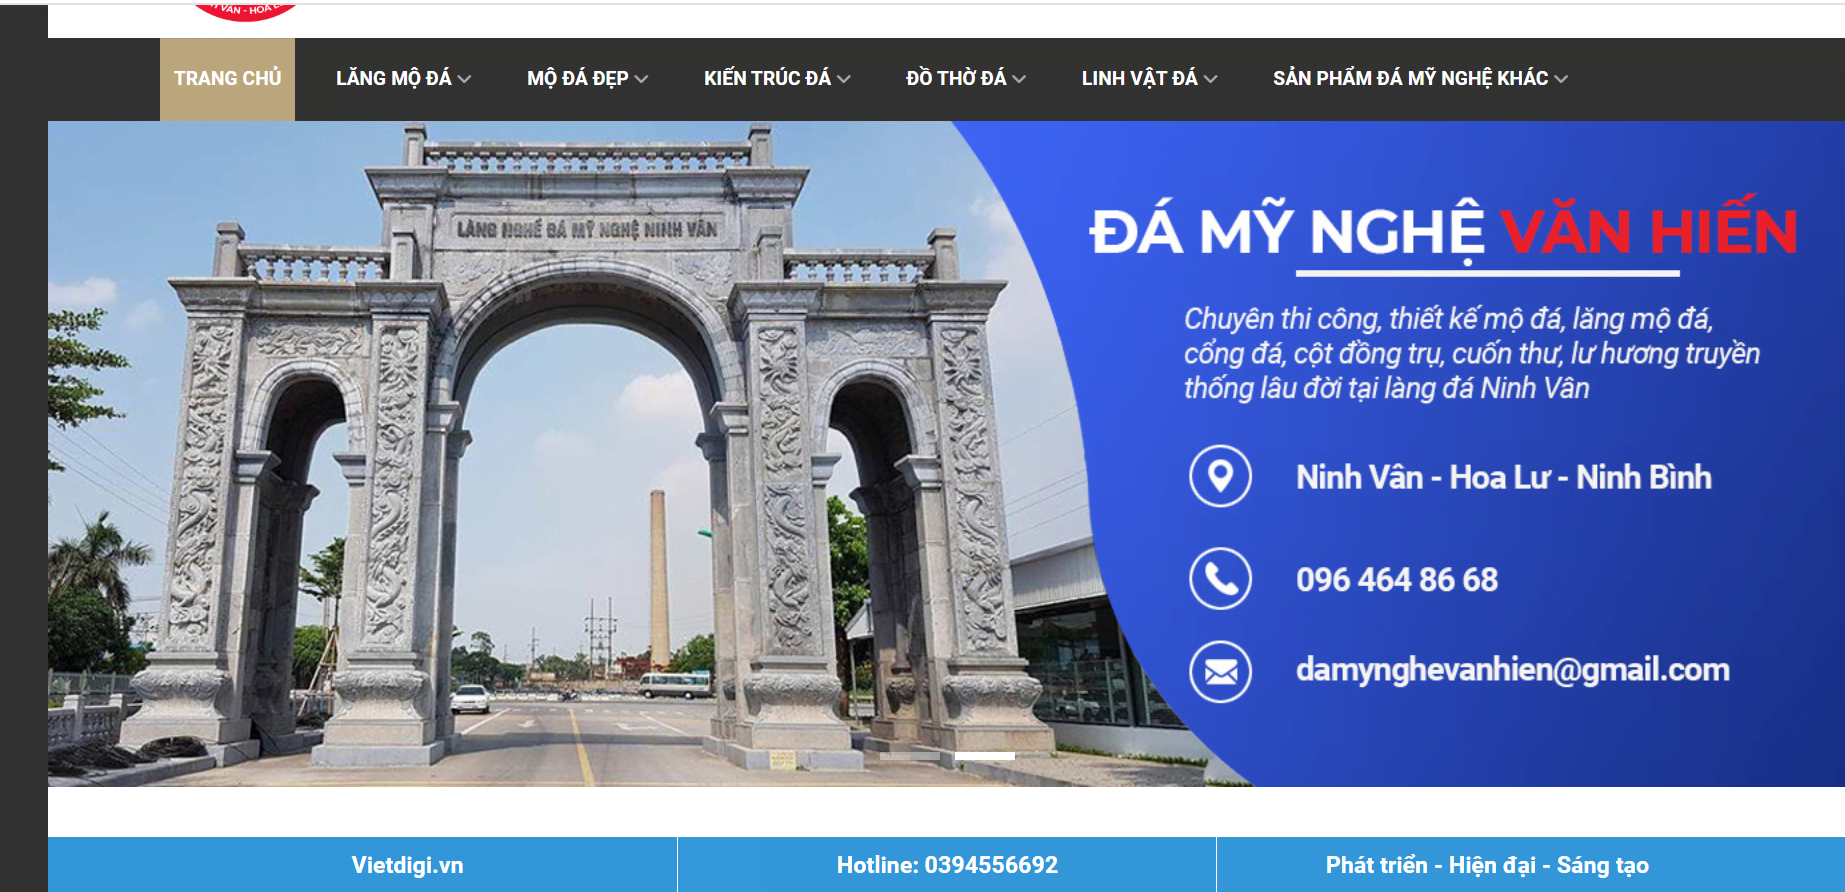This screenshot has width=1845, height=892.
Task: Click the Vietdigi.vn link
Action: click(x=407, y=865)
